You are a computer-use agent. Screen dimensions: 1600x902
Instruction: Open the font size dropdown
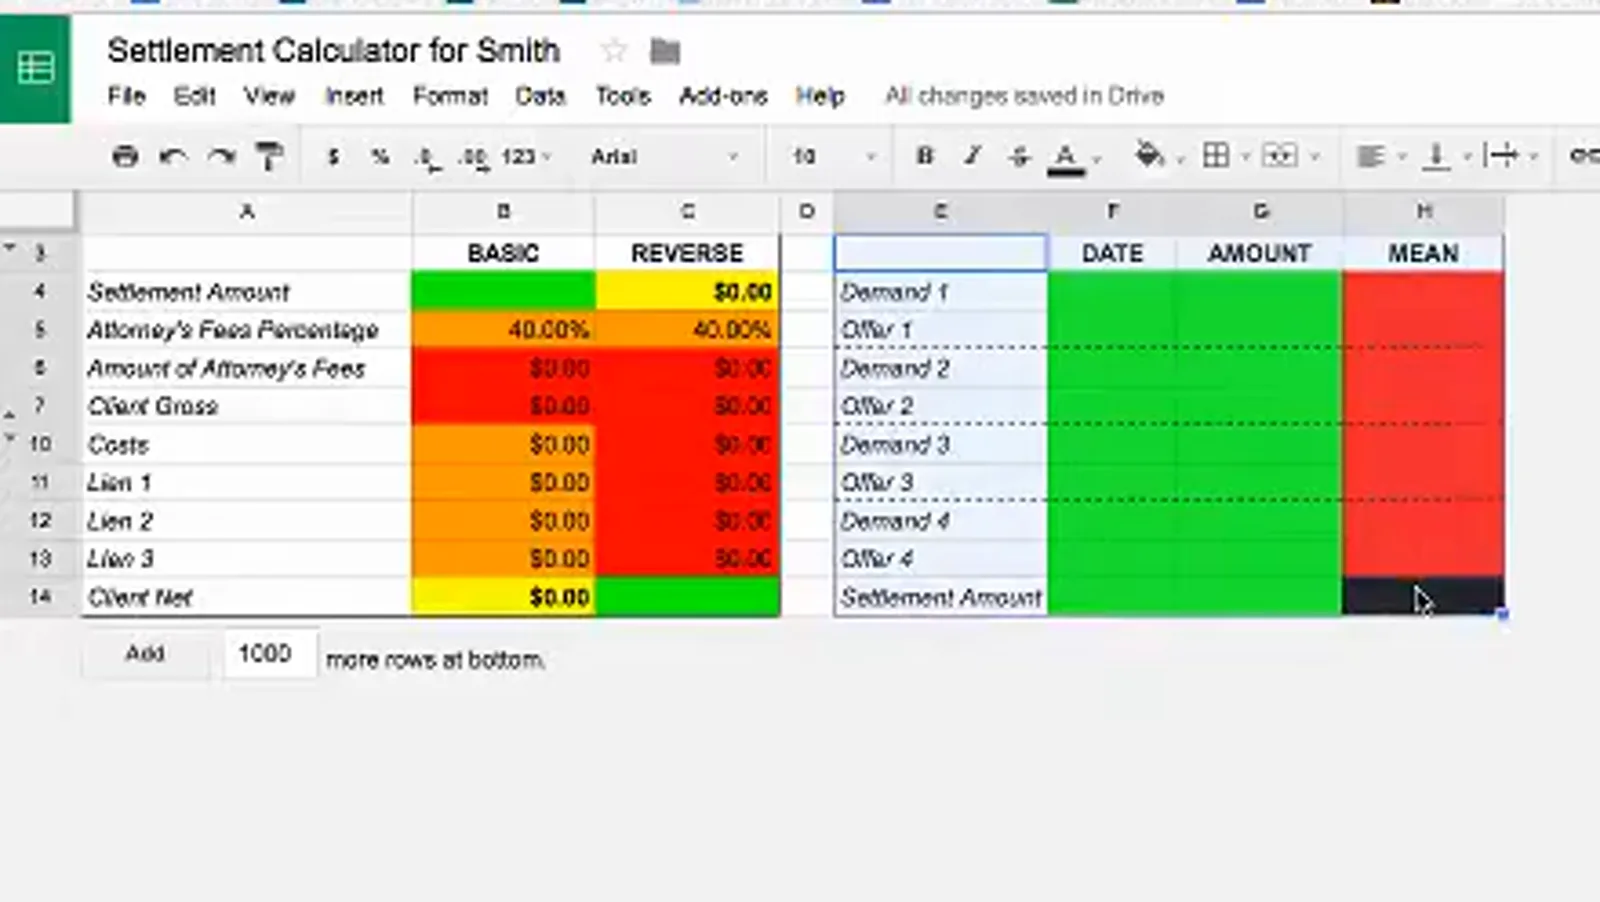tap(833, 157)
